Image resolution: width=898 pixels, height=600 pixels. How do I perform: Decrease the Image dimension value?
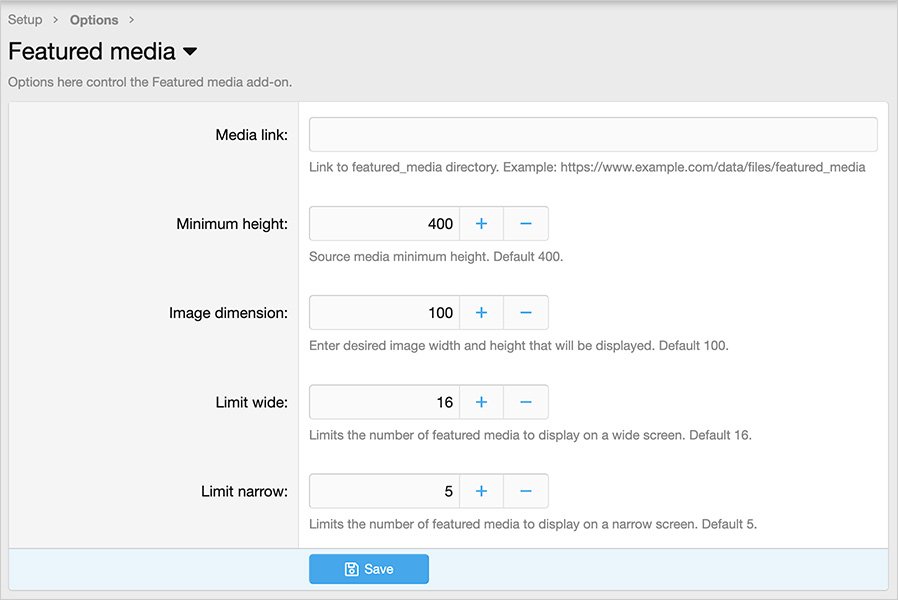coord(526,313)
